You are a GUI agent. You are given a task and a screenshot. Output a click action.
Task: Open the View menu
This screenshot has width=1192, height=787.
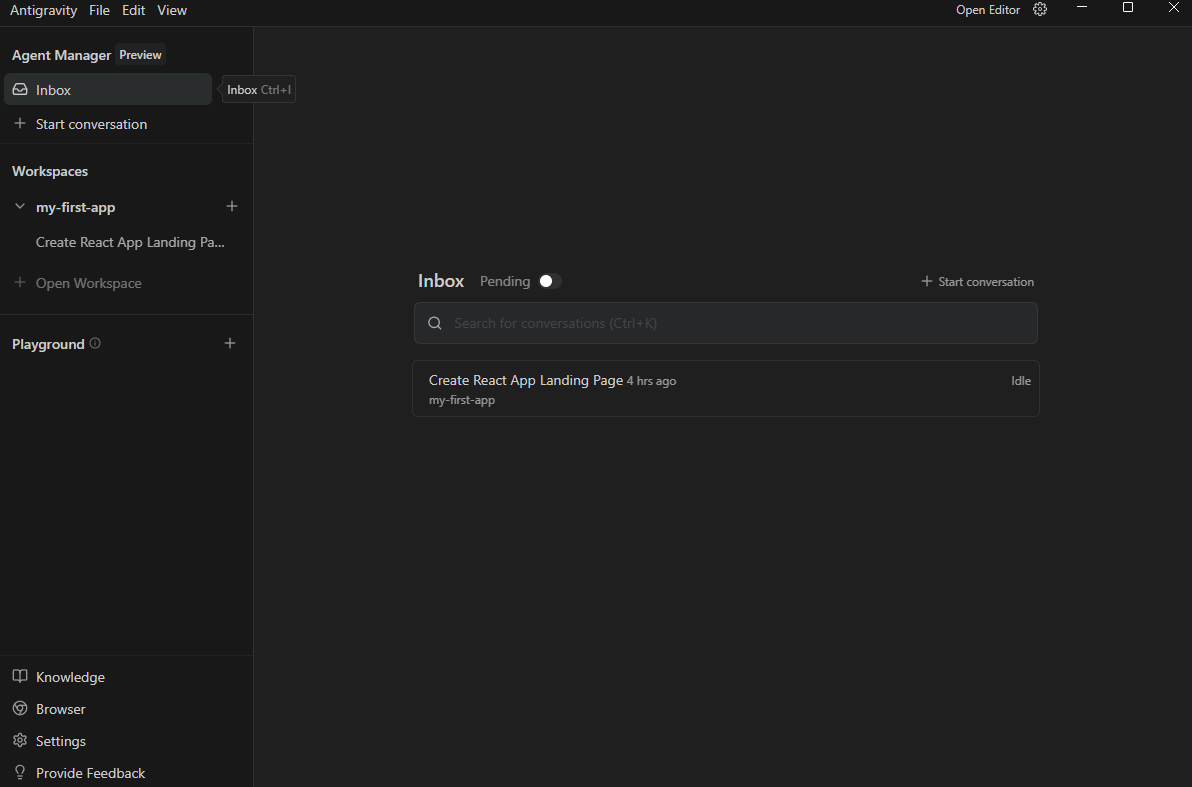coord(171,10)
